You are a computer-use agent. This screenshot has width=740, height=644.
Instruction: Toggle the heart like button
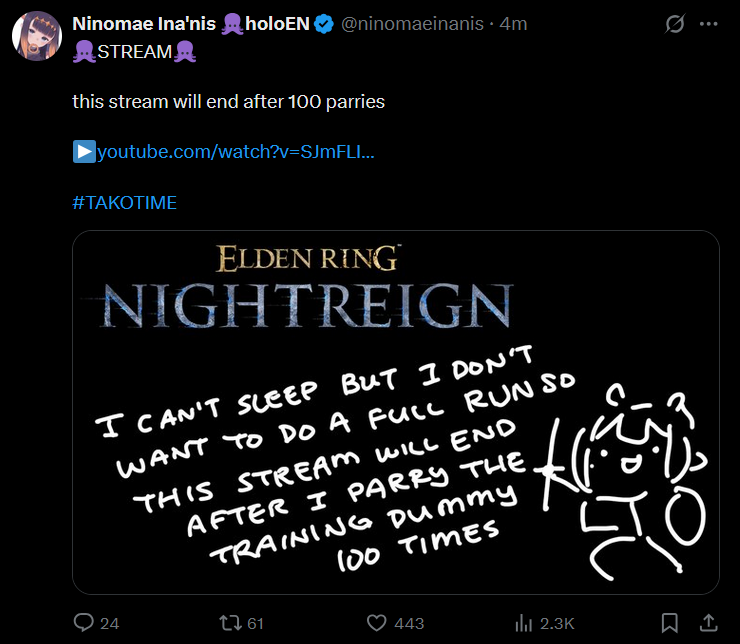click(x=376, y=623)
